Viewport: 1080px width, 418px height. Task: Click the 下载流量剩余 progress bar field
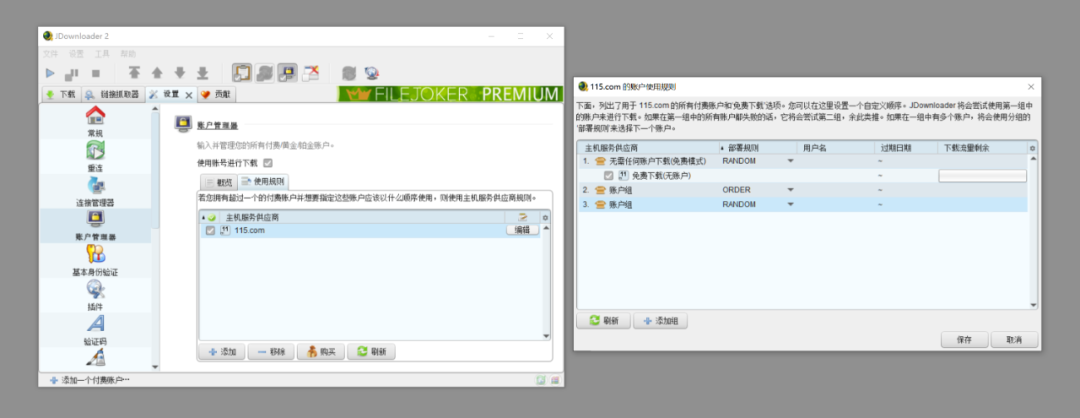[x=982, y=176]
